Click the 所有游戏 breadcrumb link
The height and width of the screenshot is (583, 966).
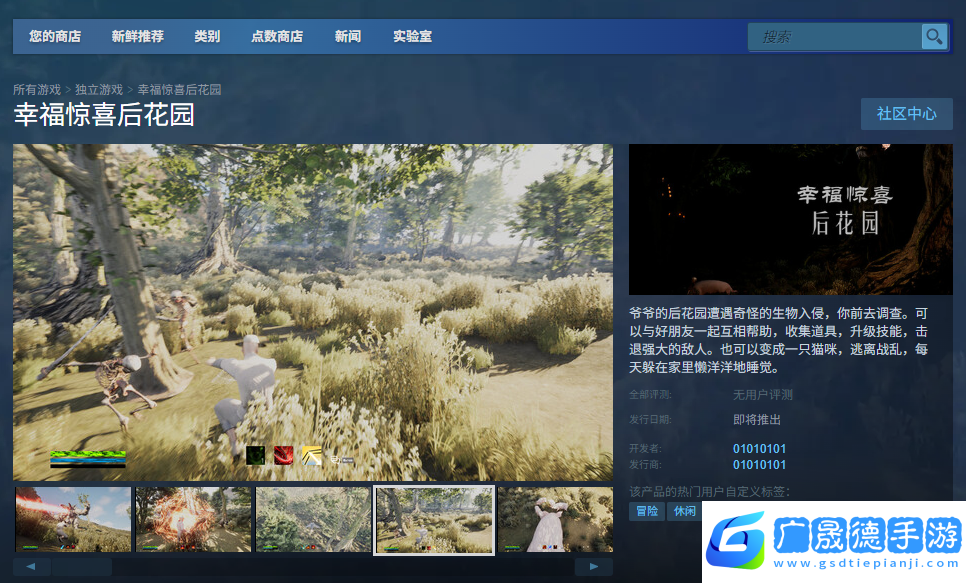click(37, 90)
